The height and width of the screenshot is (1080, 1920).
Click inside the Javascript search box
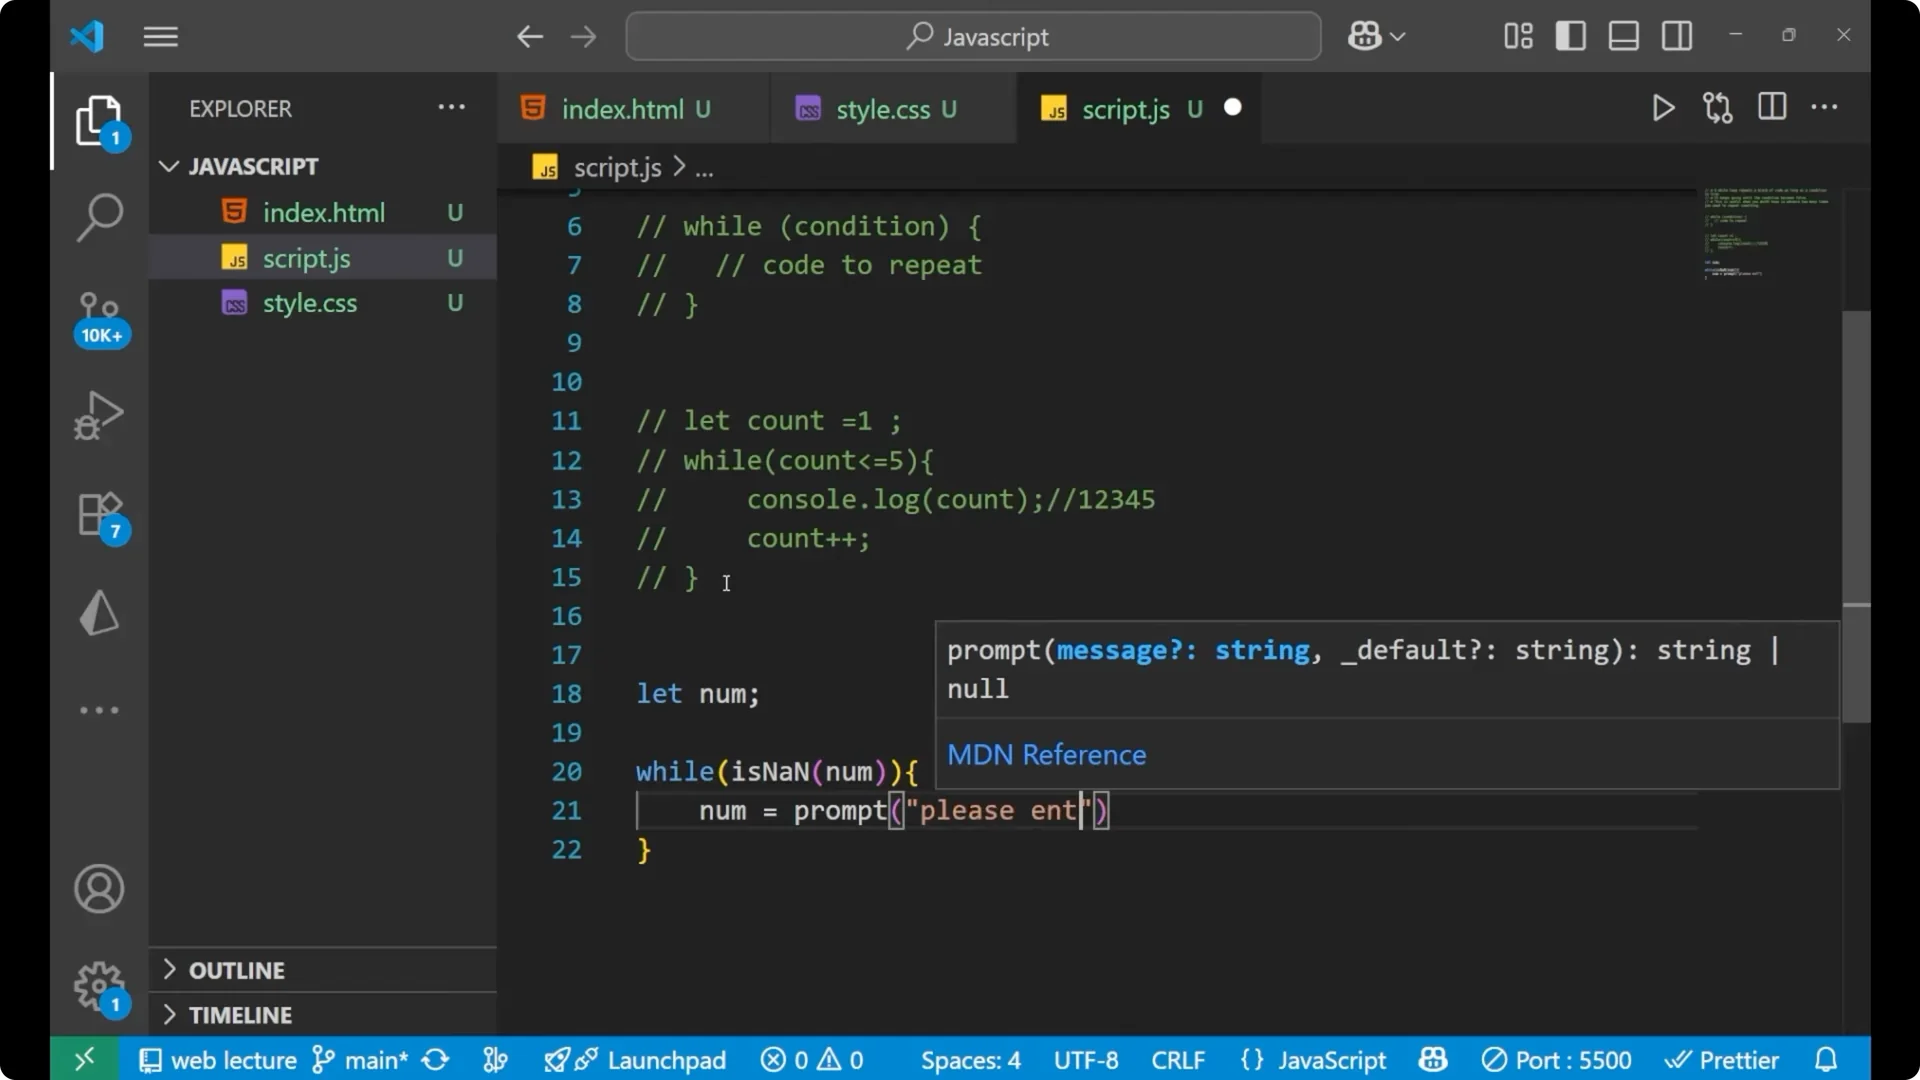coord(971,36)
